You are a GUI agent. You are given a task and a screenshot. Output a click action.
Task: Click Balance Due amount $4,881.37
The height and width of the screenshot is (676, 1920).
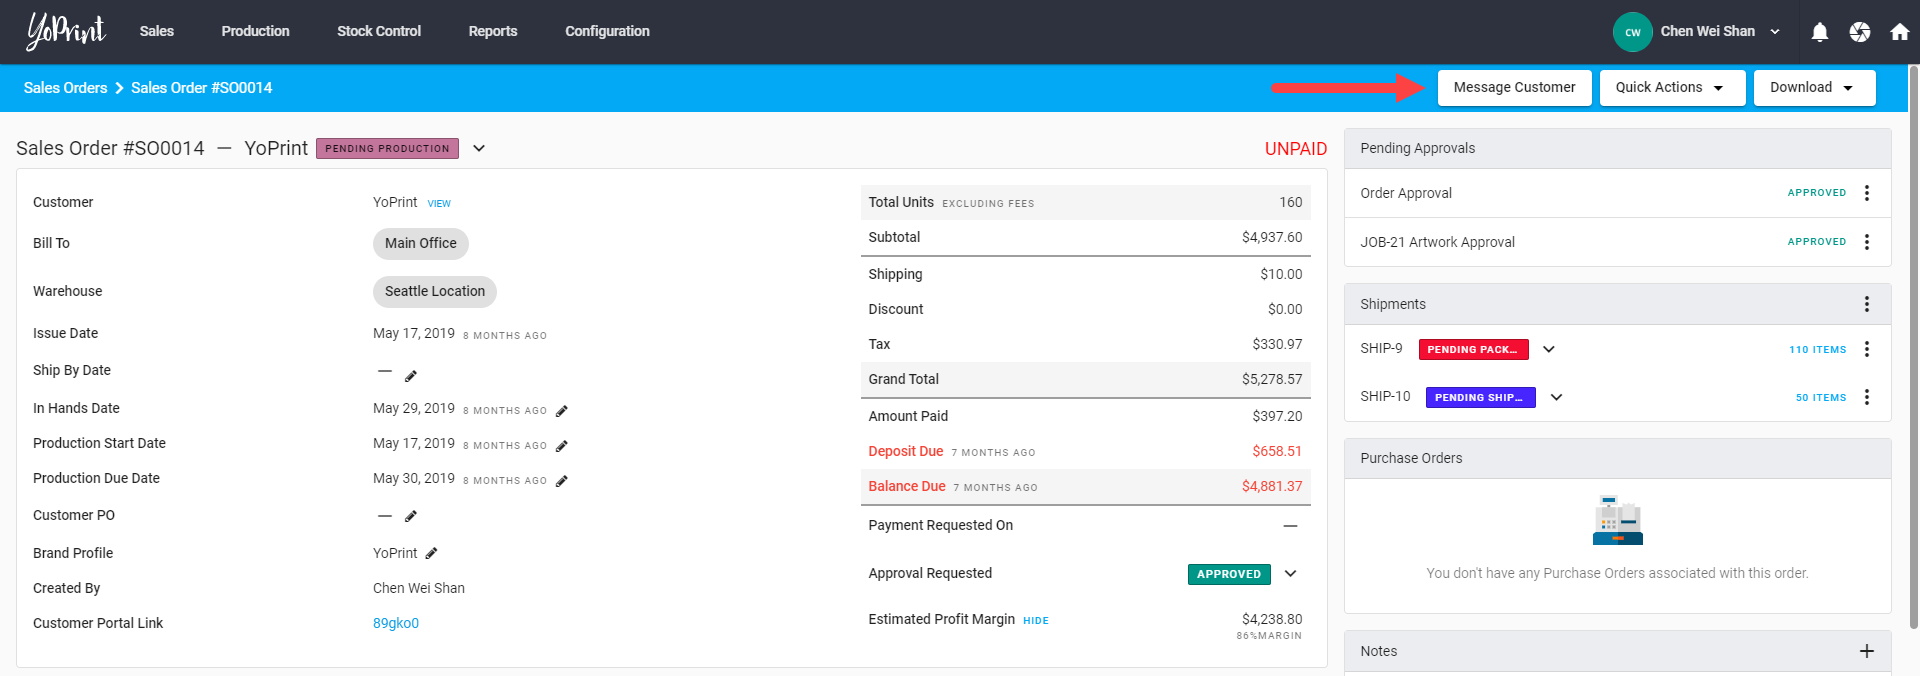(x=1272, y=486)
